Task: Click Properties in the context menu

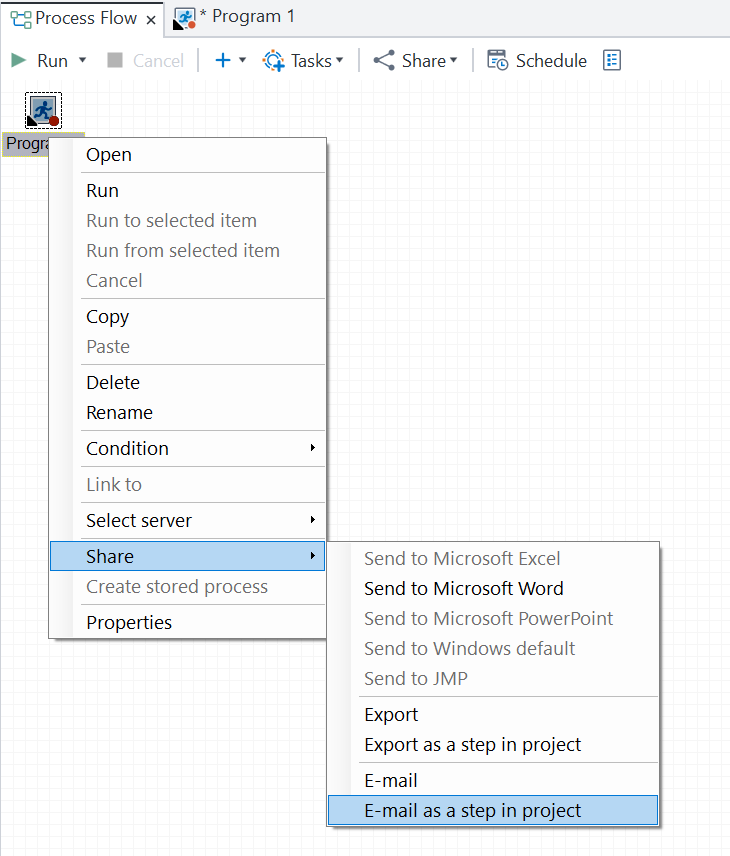Action: (x=129, y=622)
